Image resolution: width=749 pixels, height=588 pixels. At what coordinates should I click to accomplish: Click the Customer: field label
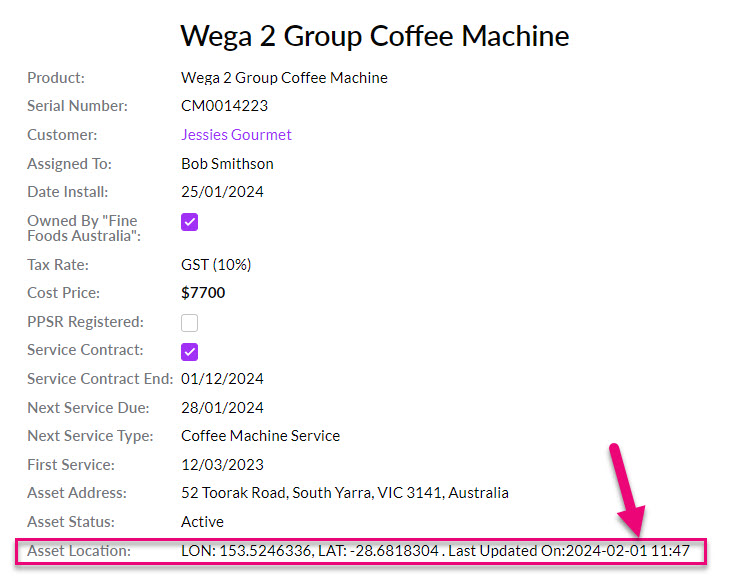pyautogui.click(x=62, y=135)
